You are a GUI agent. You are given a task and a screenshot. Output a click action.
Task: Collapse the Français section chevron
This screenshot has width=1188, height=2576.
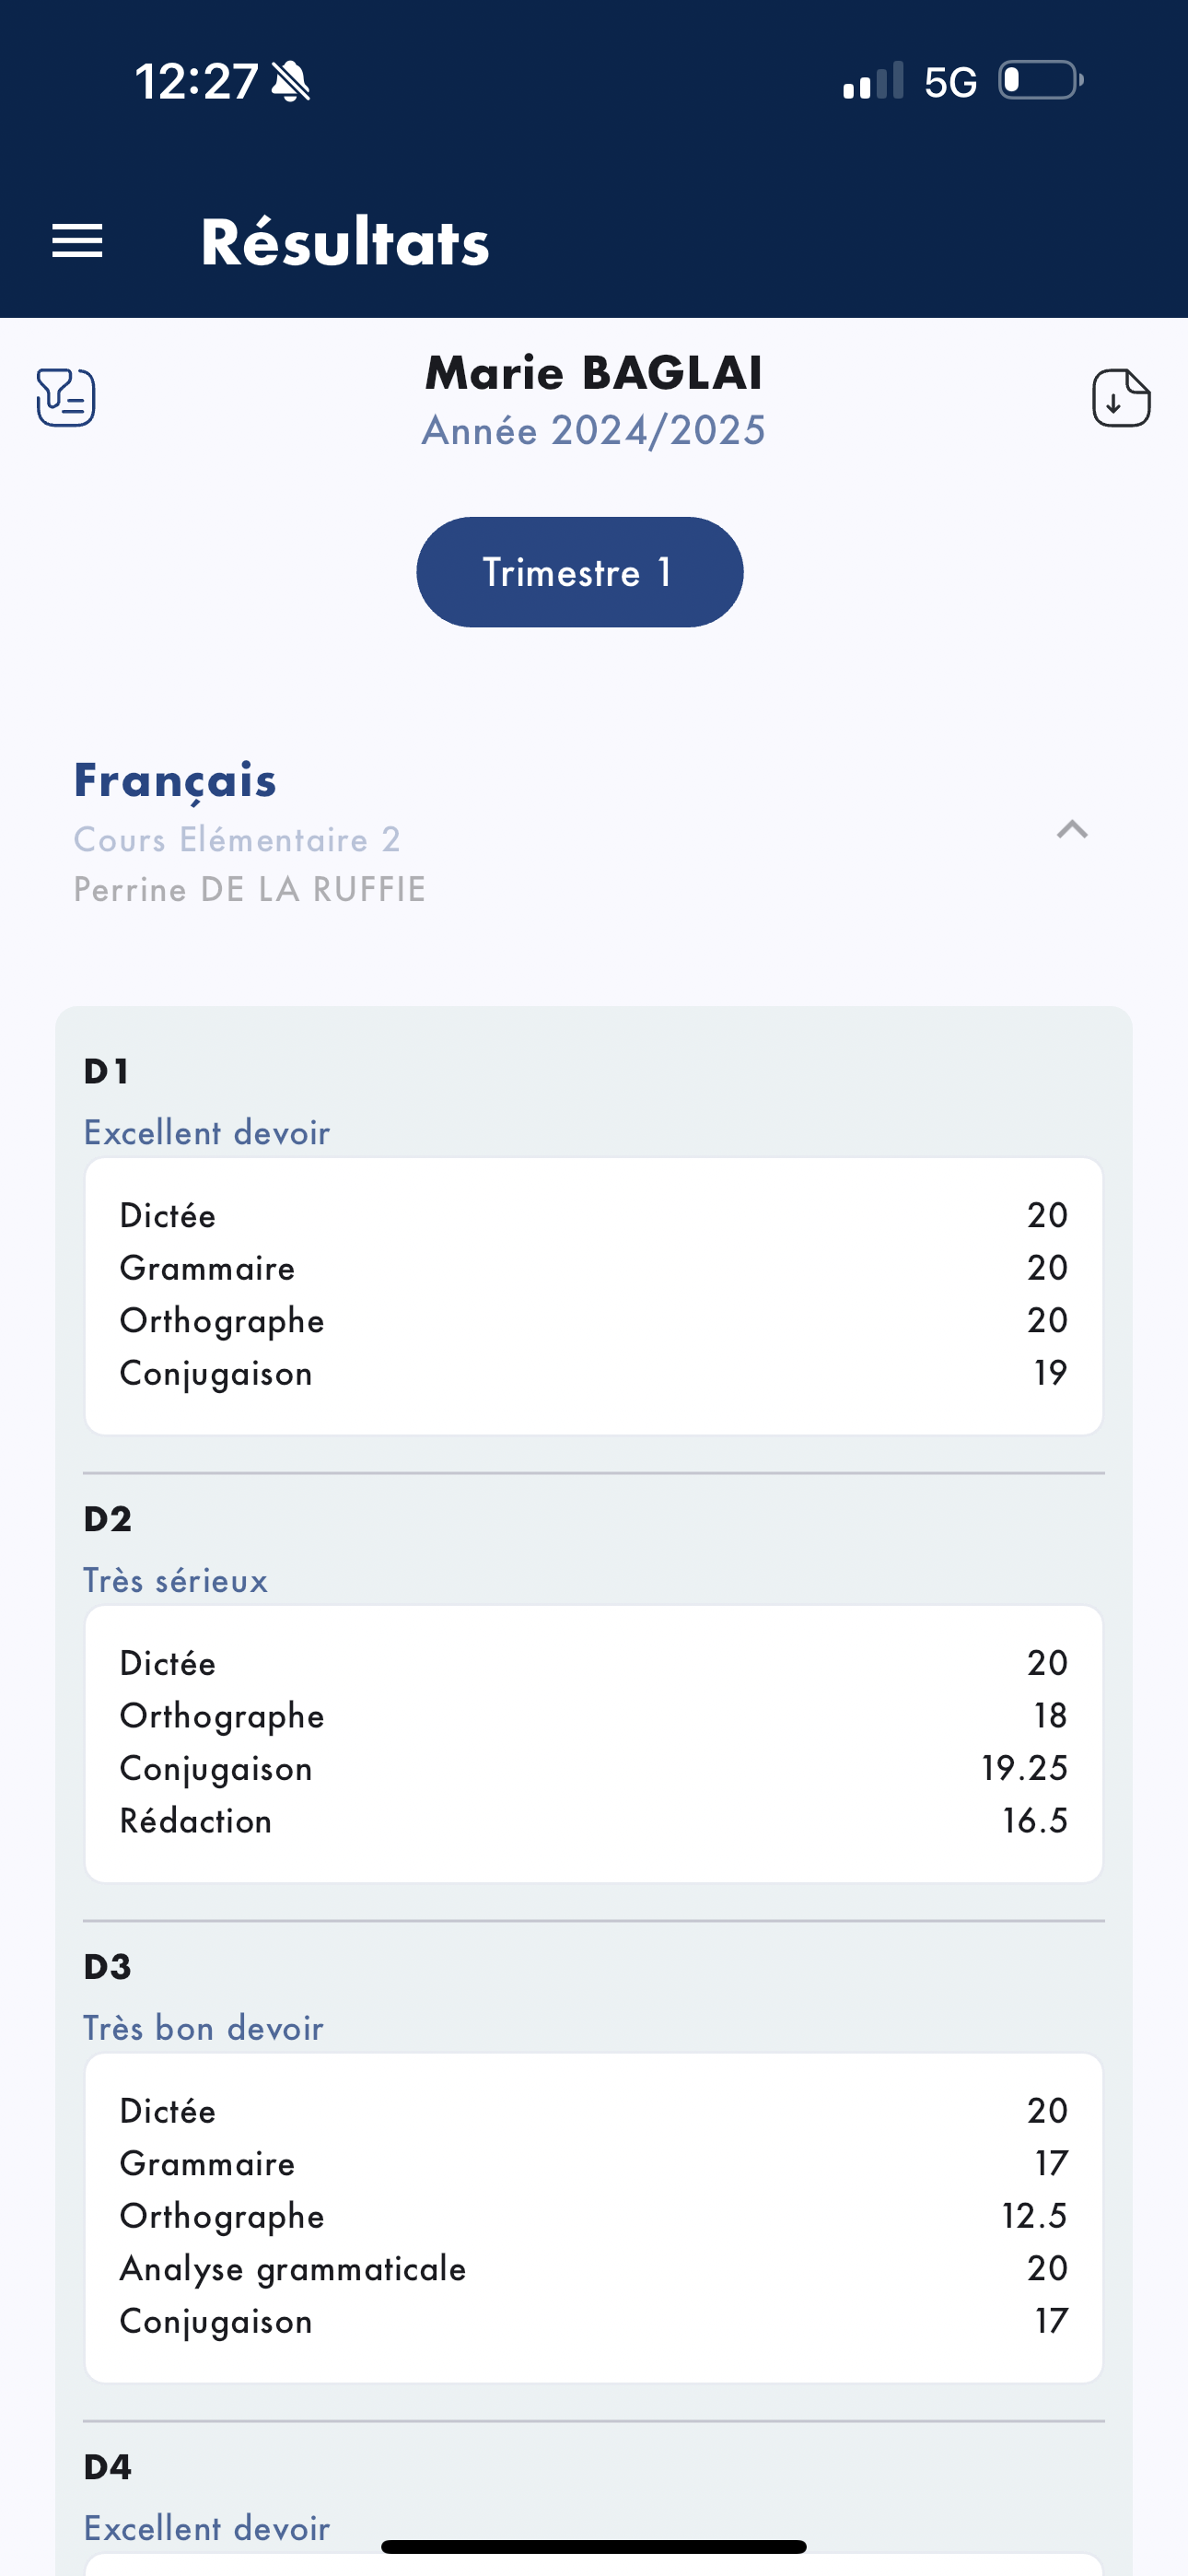1072,829
